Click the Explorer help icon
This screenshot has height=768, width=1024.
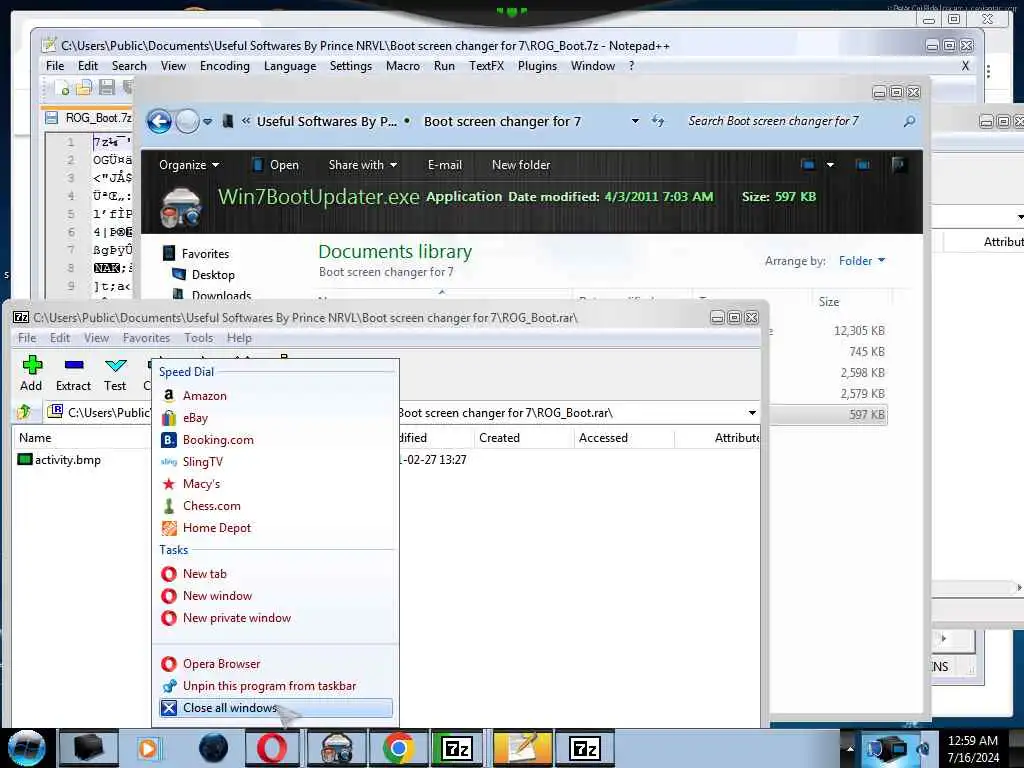[x=899, y=165]
